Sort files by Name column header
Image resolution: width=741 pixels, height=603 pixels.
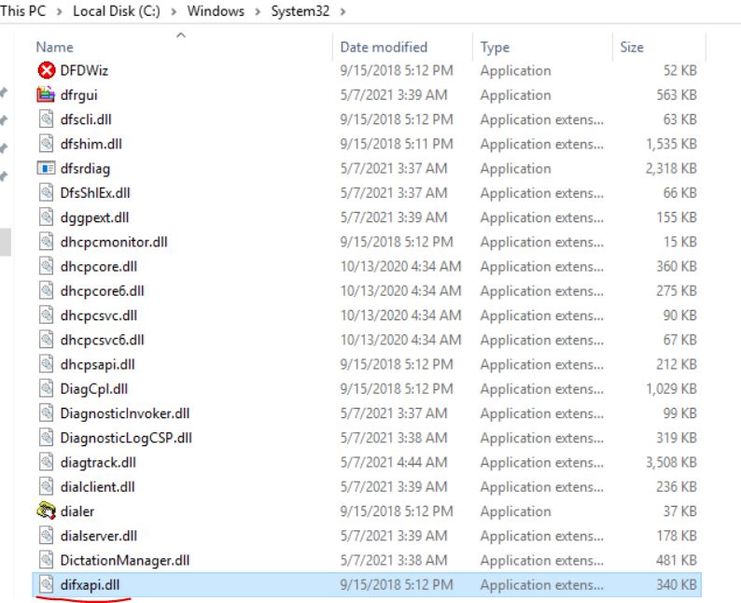(55, 47)
